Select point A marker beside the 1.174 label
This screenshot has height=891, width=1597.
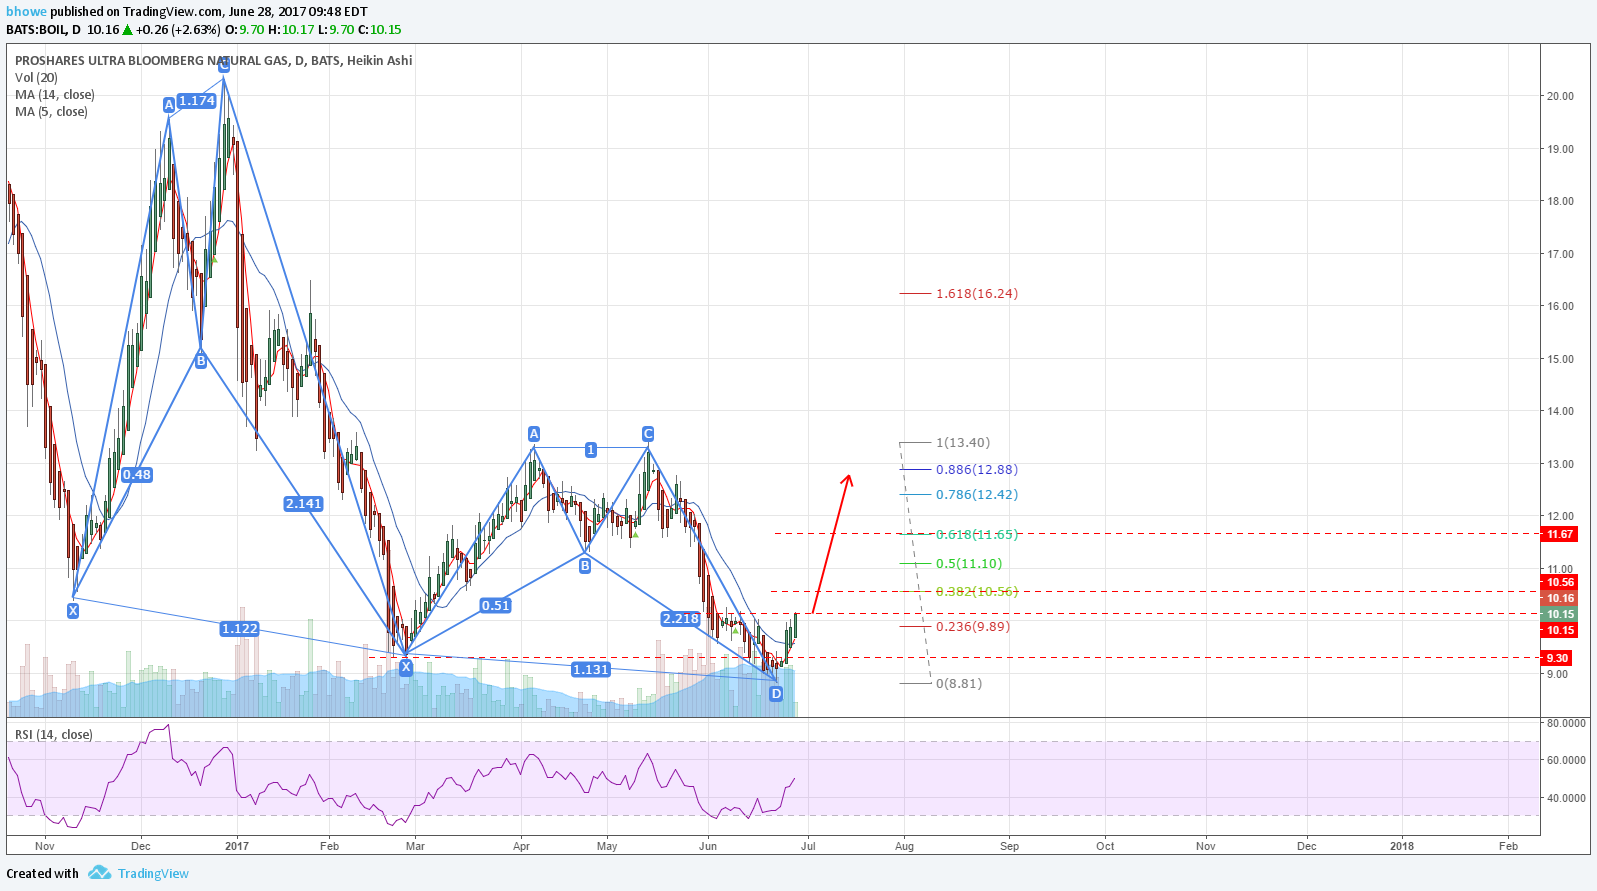coord(169,104)
